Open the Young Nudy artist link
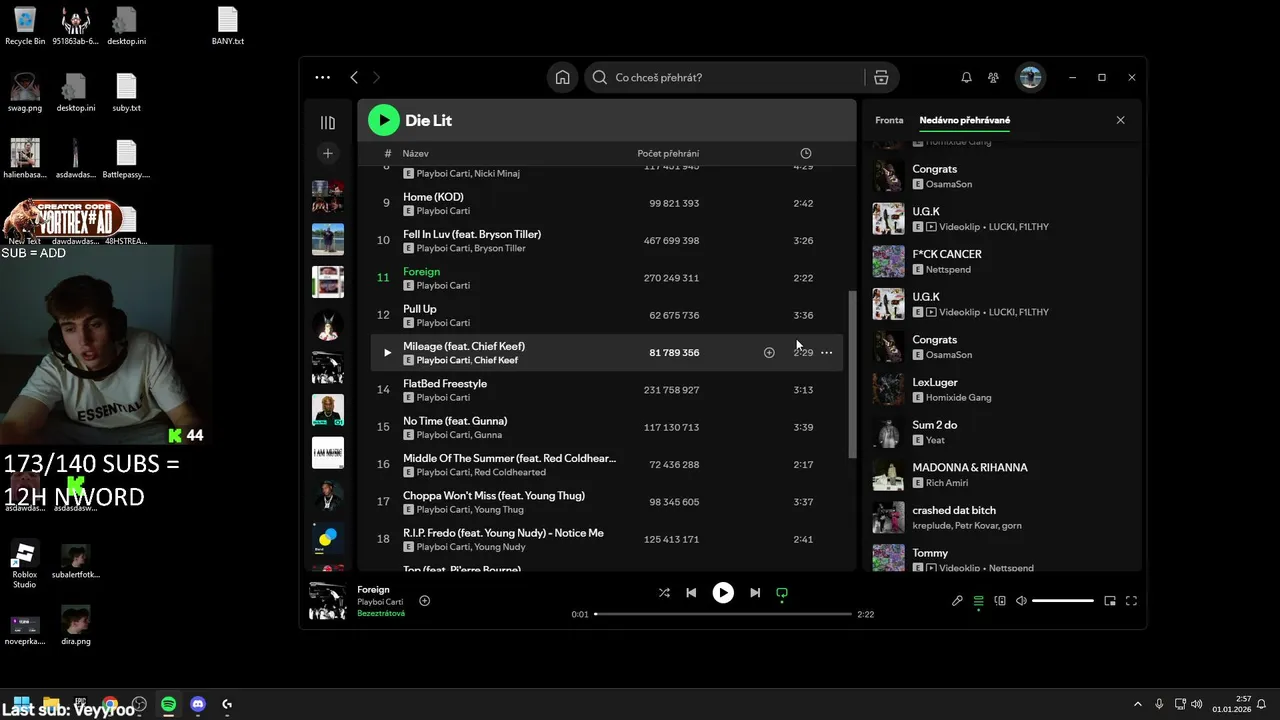 click(x=500, y=547)
